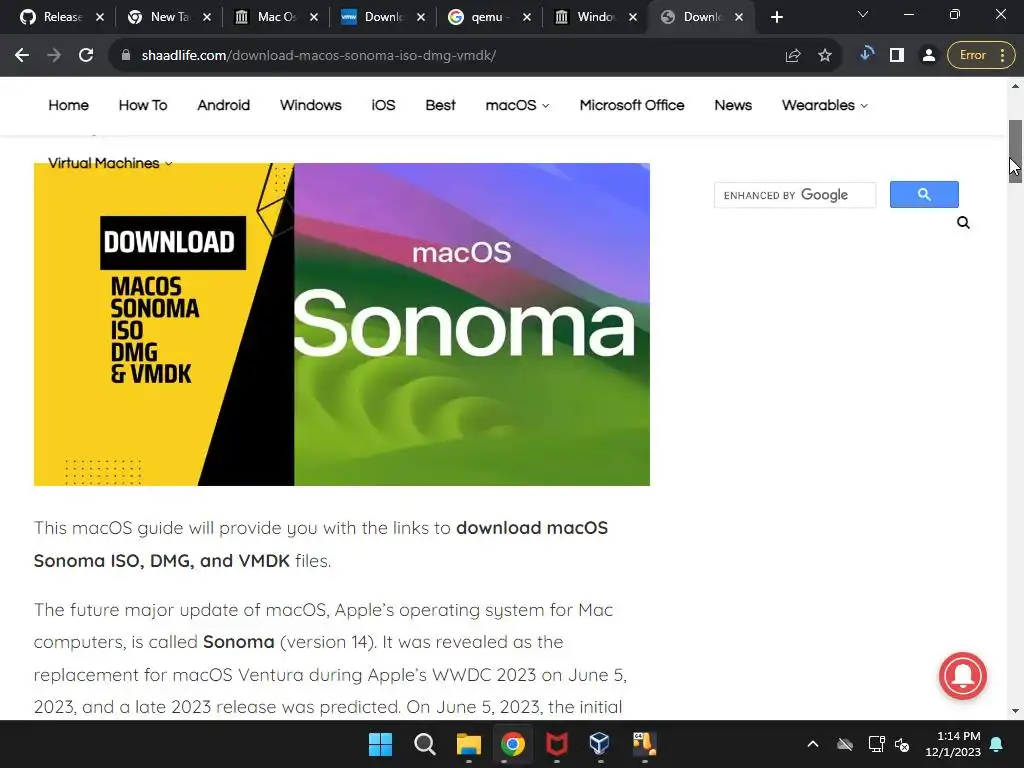Open File Explorer from taskbar
Image resolution: width=1024 pixels, height=768 pixels.
[468, 744]
